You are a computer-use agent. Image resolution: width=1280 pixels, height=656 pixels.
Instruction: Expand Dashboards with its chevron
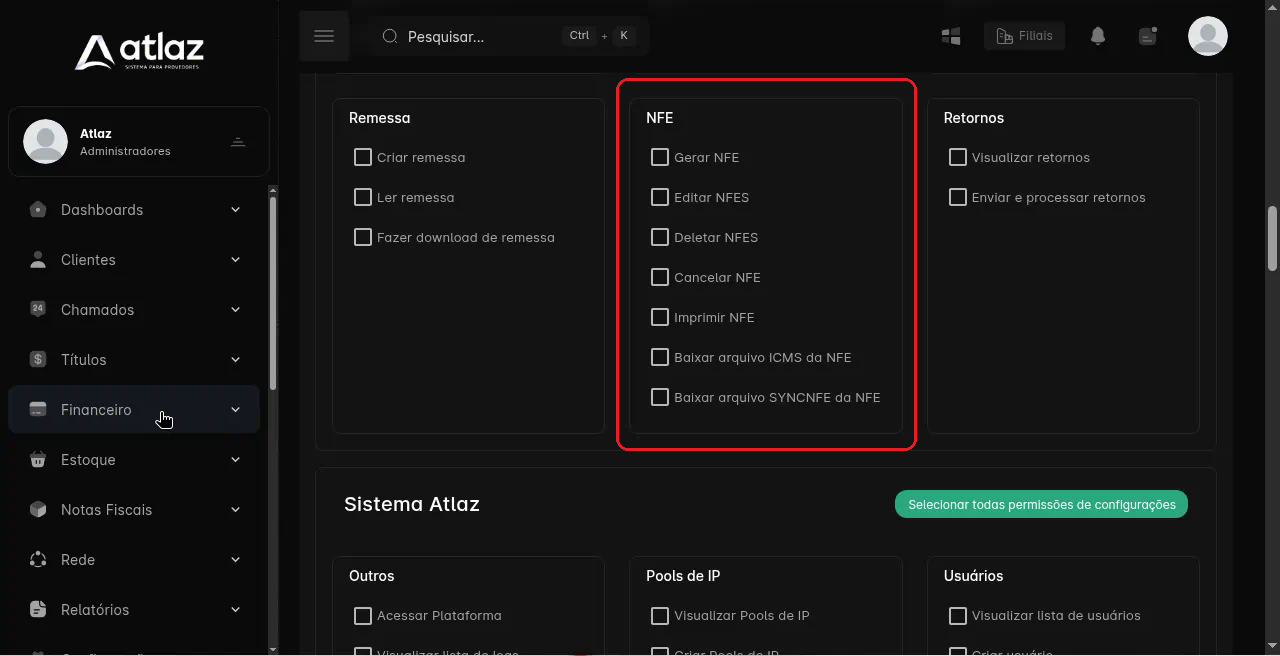236,209
